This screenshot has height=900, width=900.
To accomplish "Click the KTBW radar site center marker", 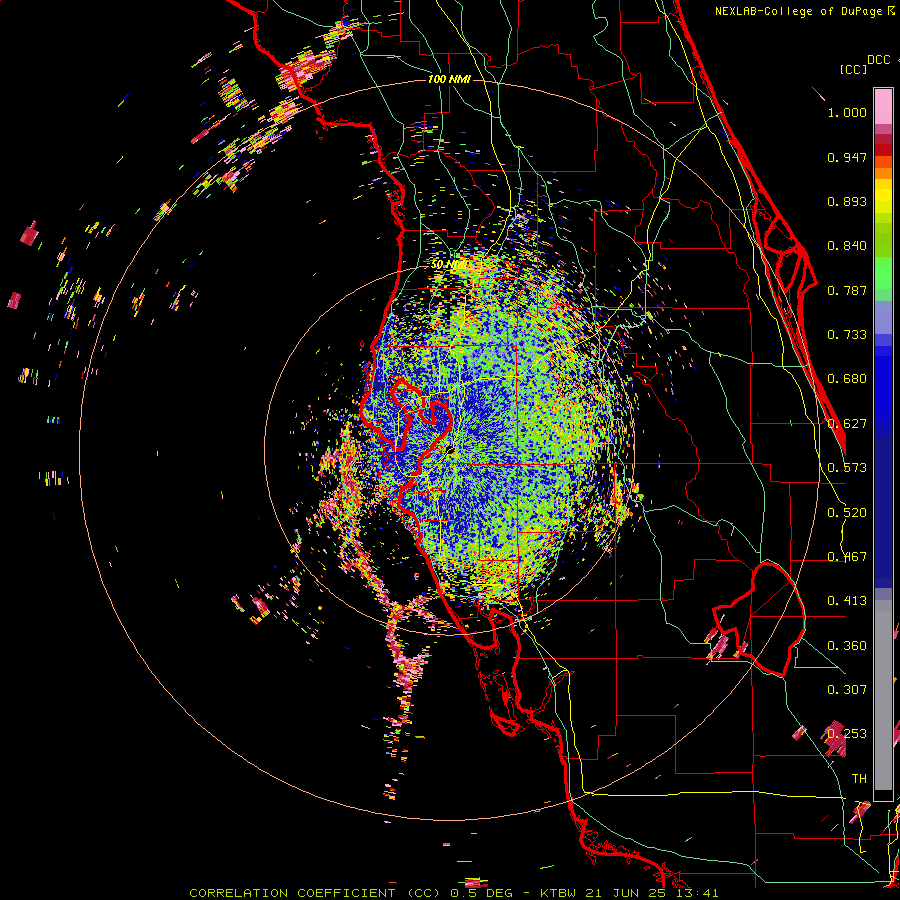I will coord(449,449).
